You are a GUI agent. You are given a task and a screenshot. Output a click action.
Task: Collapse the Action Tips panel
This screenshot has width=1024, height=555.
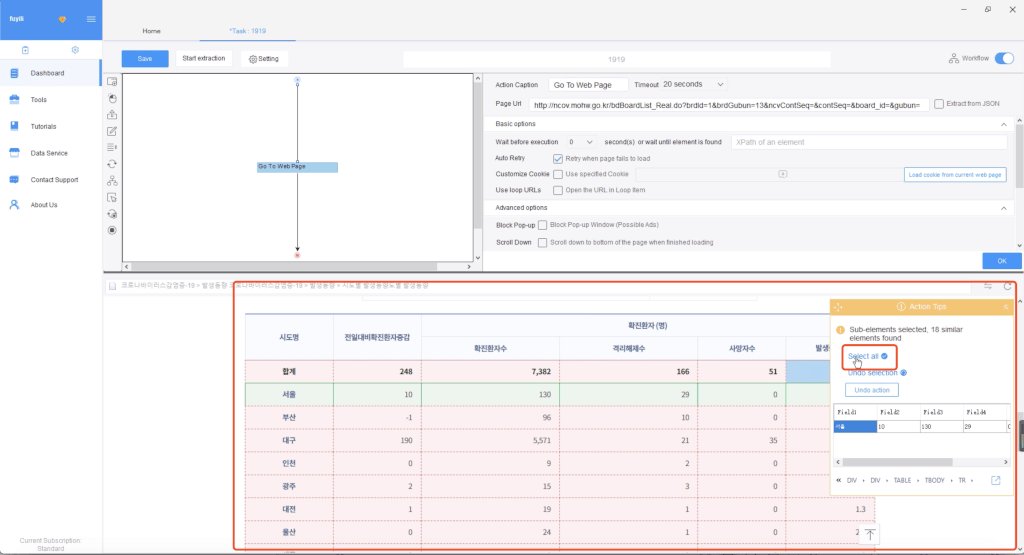pyautogui.click(x=1006, y=307)
